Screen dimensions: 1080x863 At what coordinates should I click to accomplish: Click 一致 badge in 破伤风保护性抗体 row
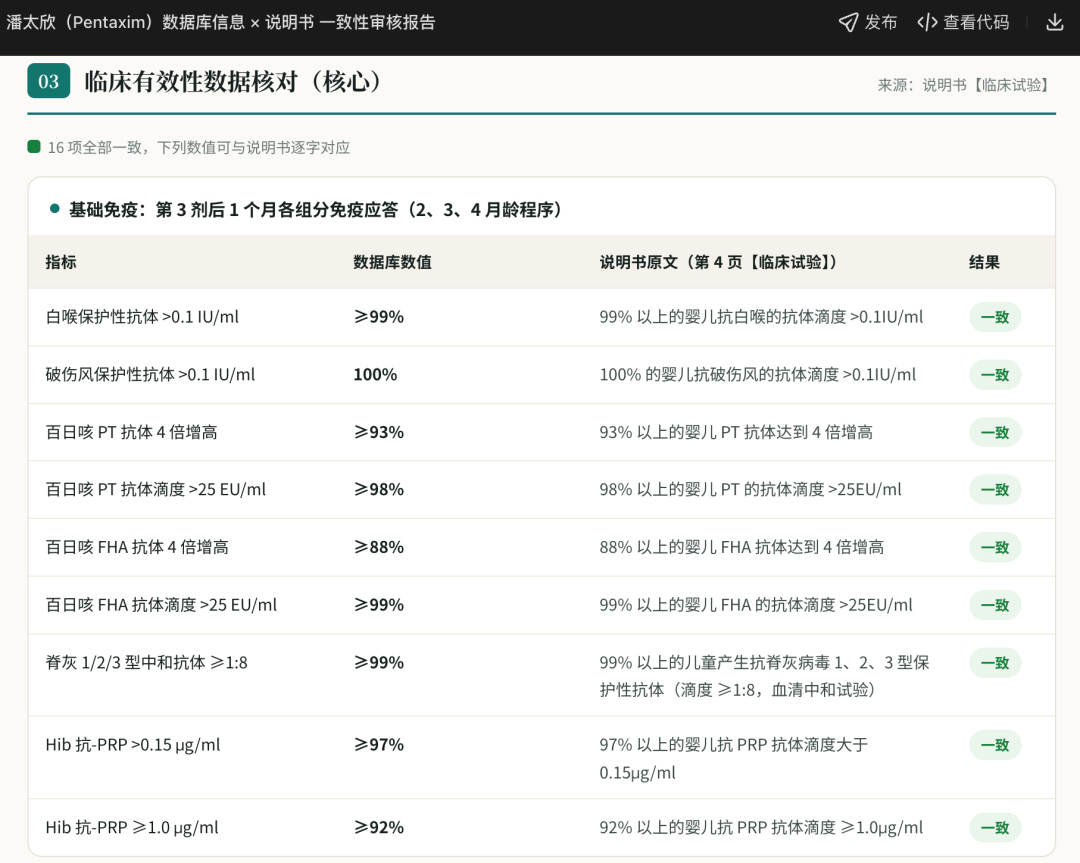click(x=995, y=375)
